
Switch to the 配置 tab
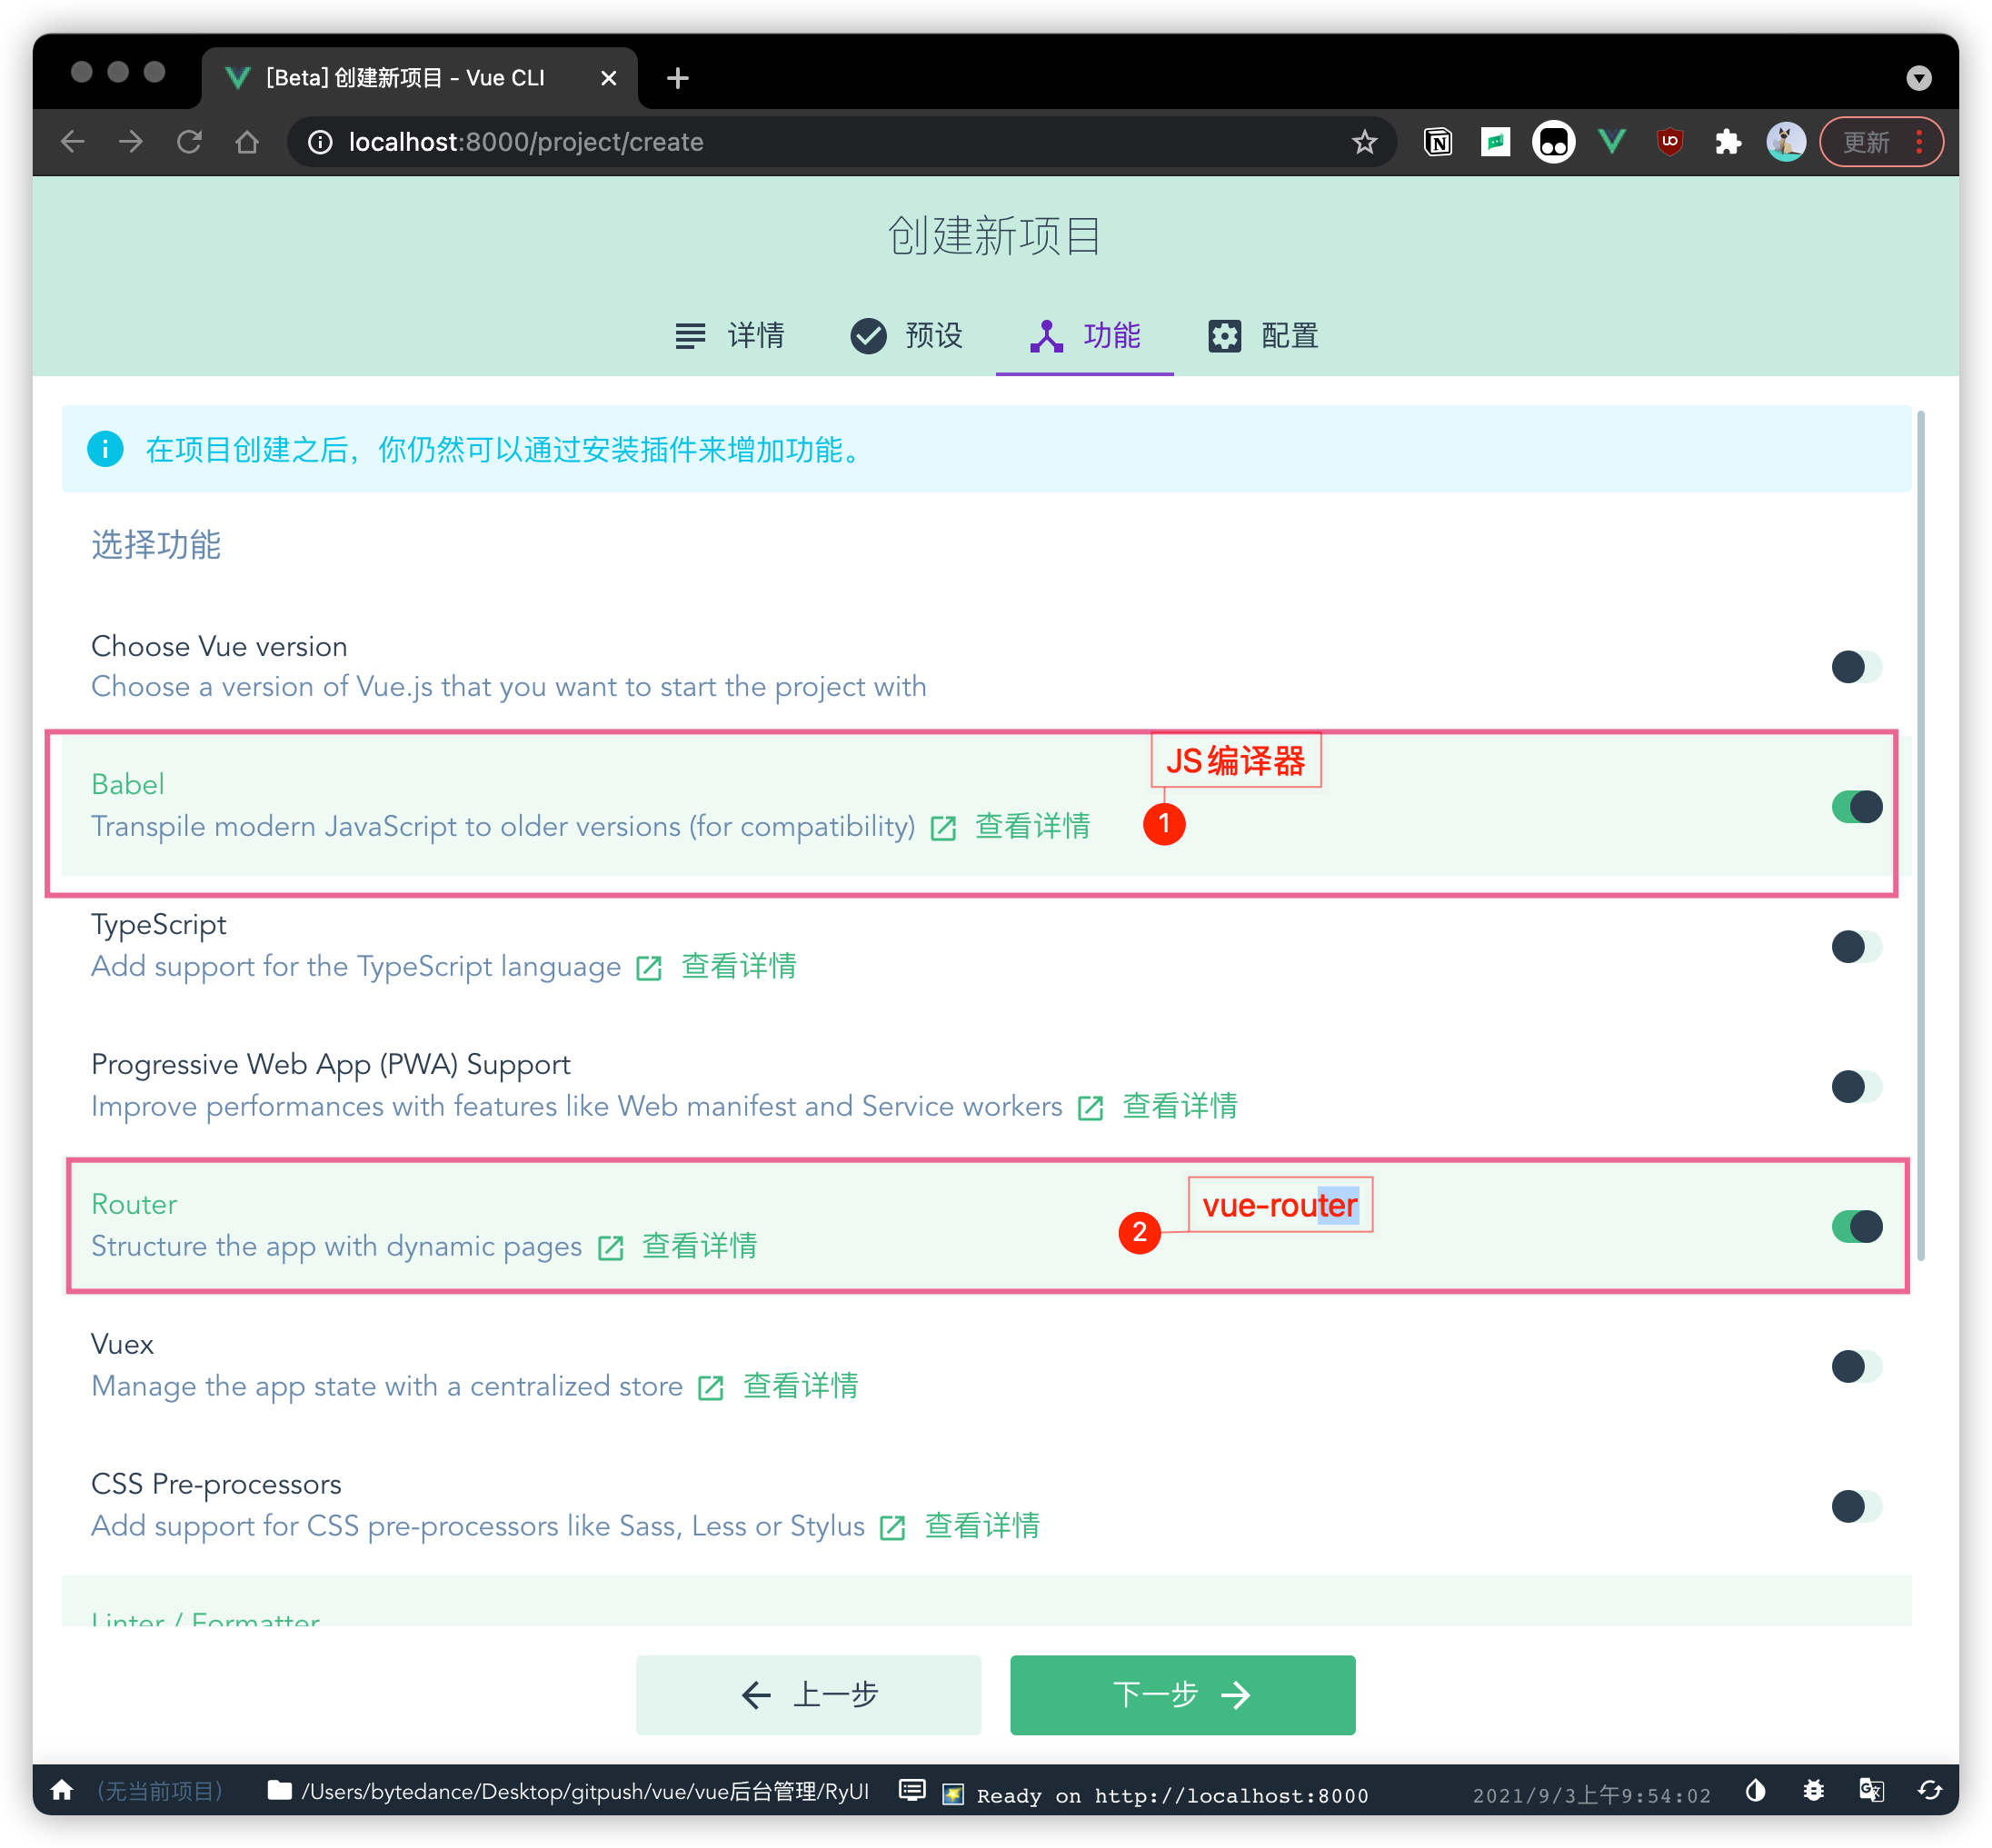tap(1263, 336)
